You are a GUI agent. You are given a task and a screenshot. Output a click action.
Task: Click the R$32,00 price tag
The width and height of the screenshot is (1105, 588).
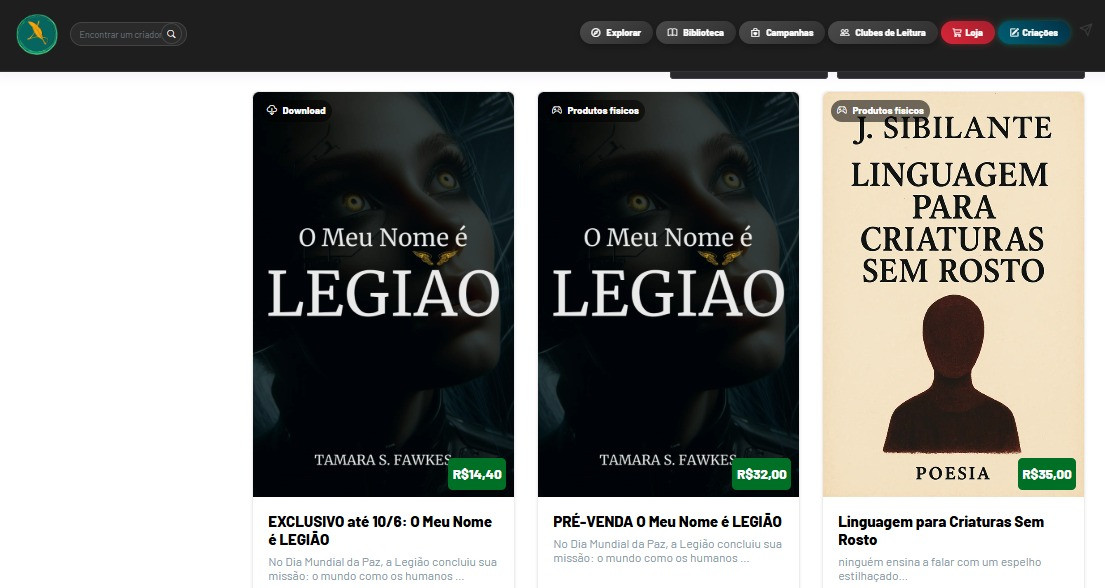762,474
